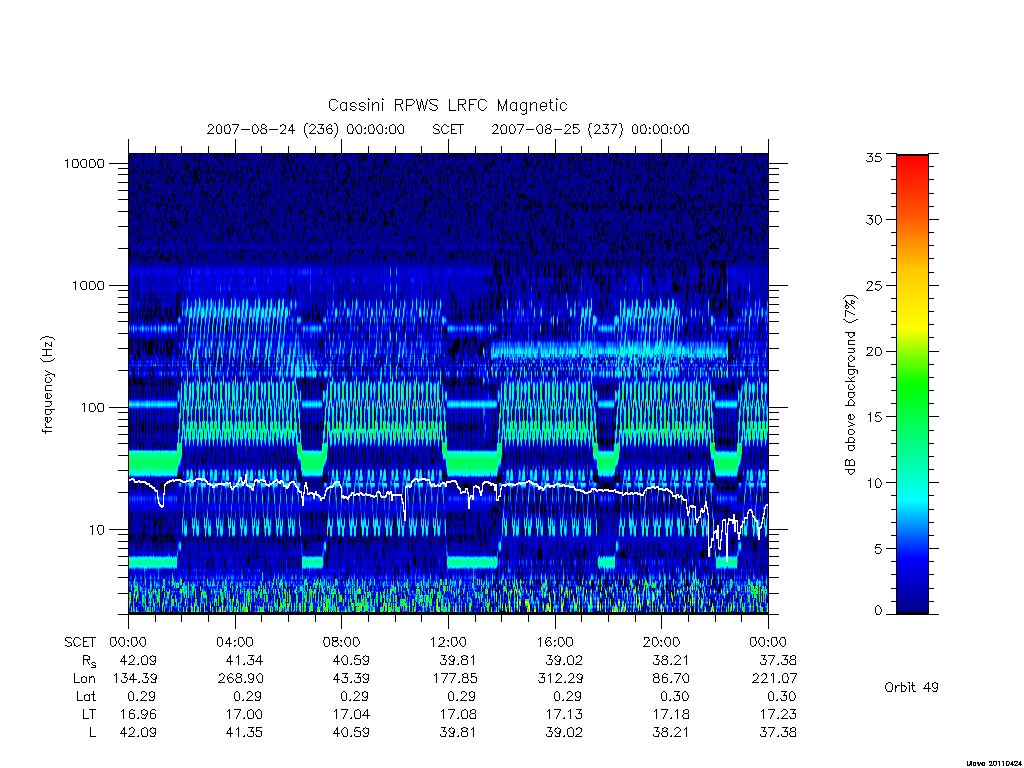Click the LT value 17.00
Image resolution: width=1024 pixels, height=768 pixels.
245,714
